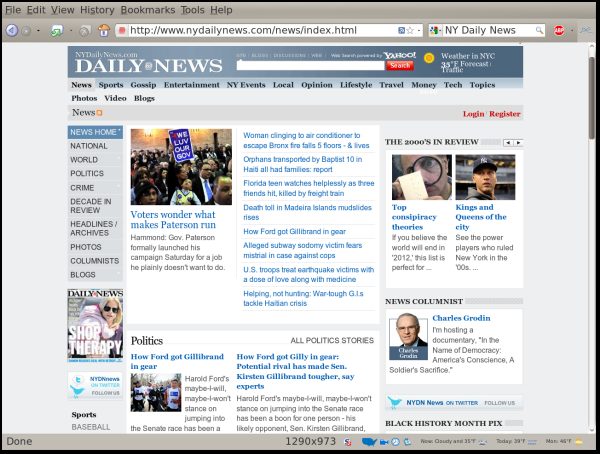
Task: Click the feed icon in the address bar
Action: (401, 30)
